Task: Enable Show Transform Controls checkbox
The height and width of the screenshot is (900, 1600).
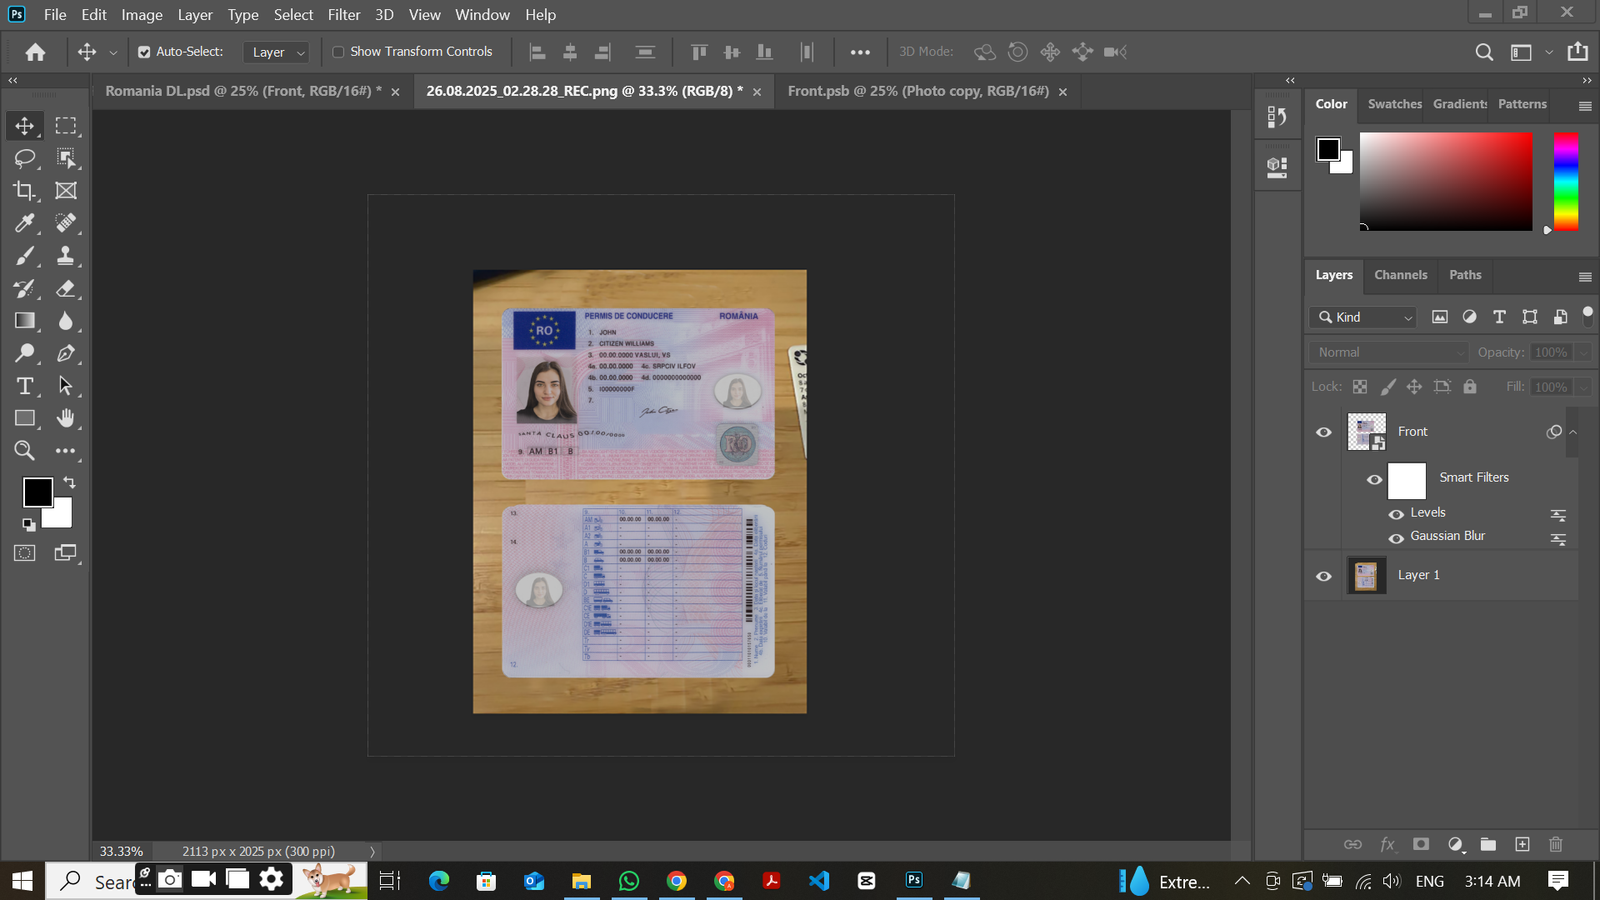Action: click(x=338, y=52)
